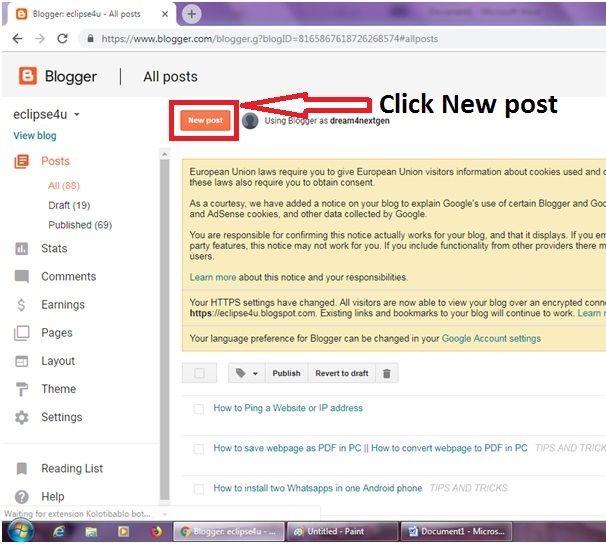The width and height of the screenshot is (606, 544).
Task: Open the Earnings section
Action: point(63,305)
